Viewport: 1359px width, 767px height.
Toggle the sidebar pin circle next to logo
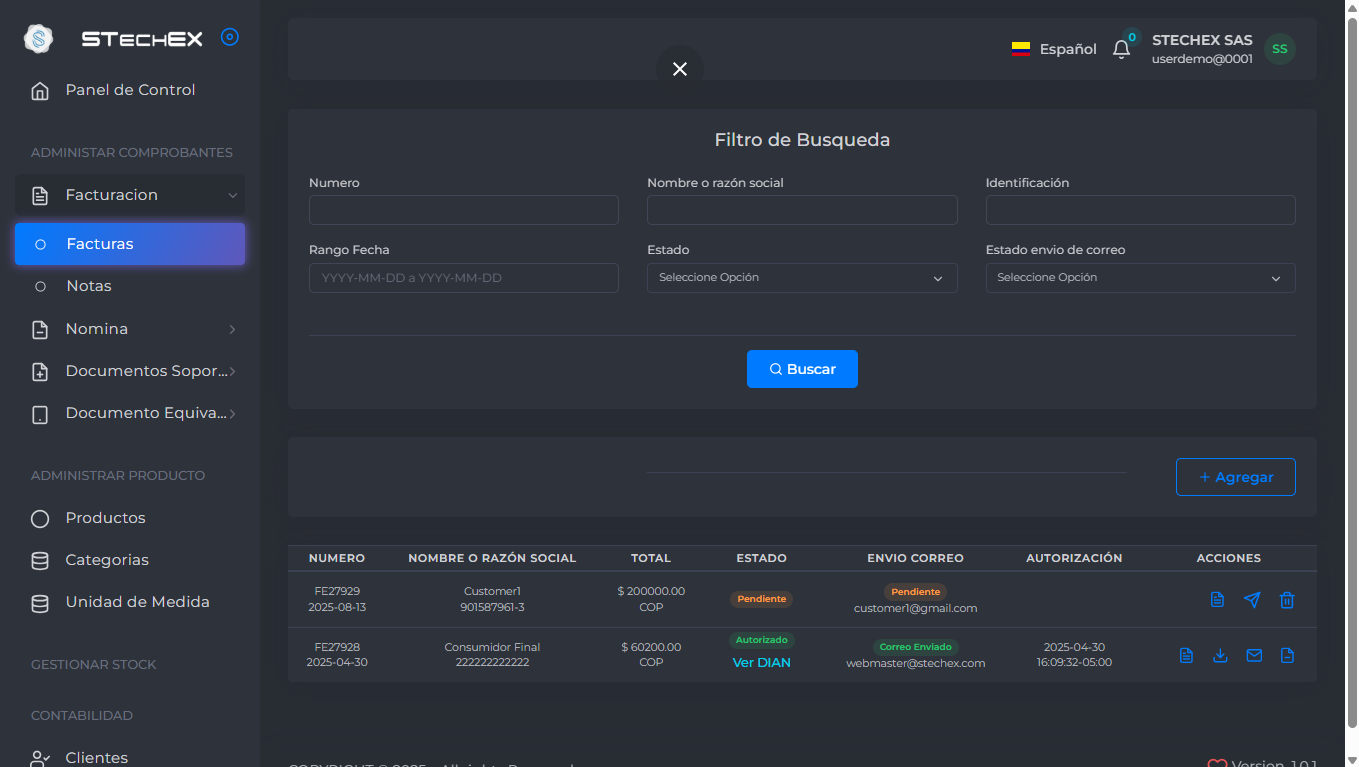click(229, 37)
